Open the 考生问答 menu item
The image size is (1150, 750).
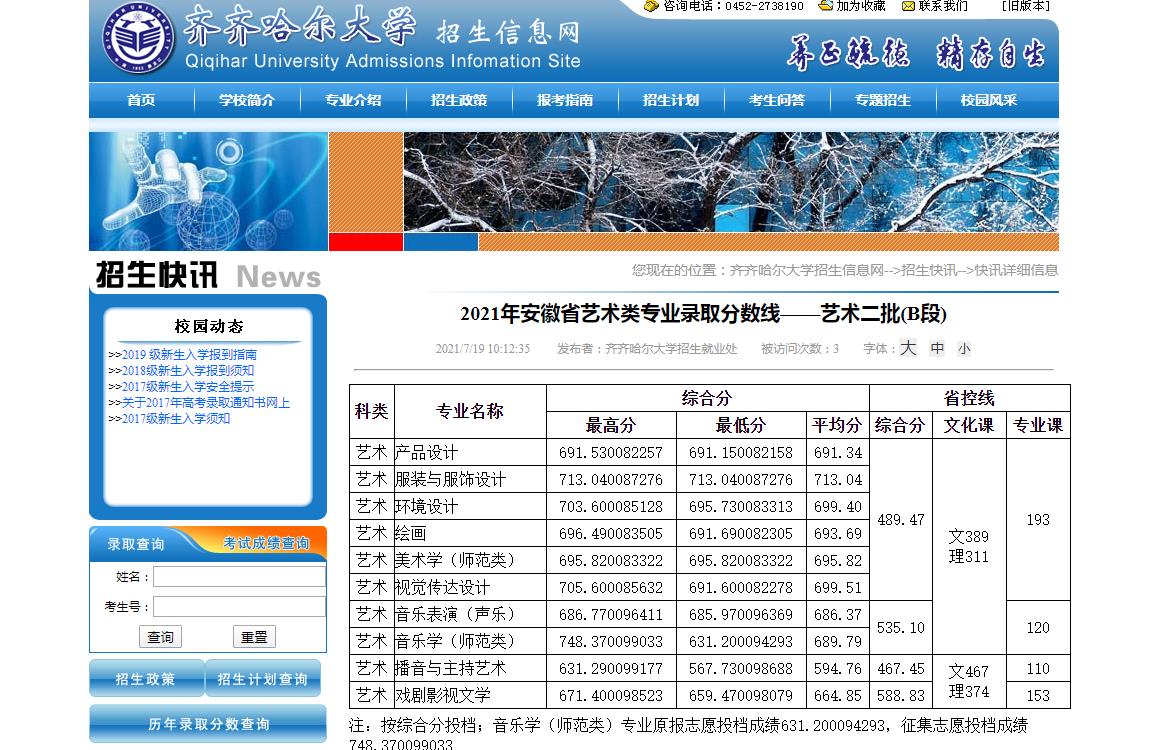(777, 100)
